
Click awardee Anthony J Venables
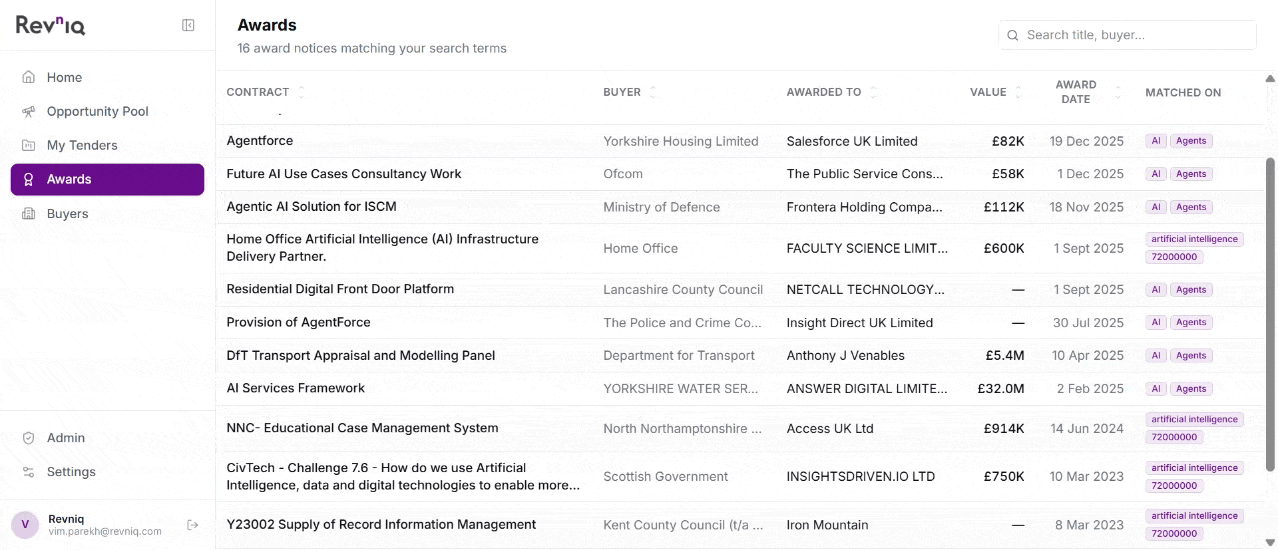[845, 355]
